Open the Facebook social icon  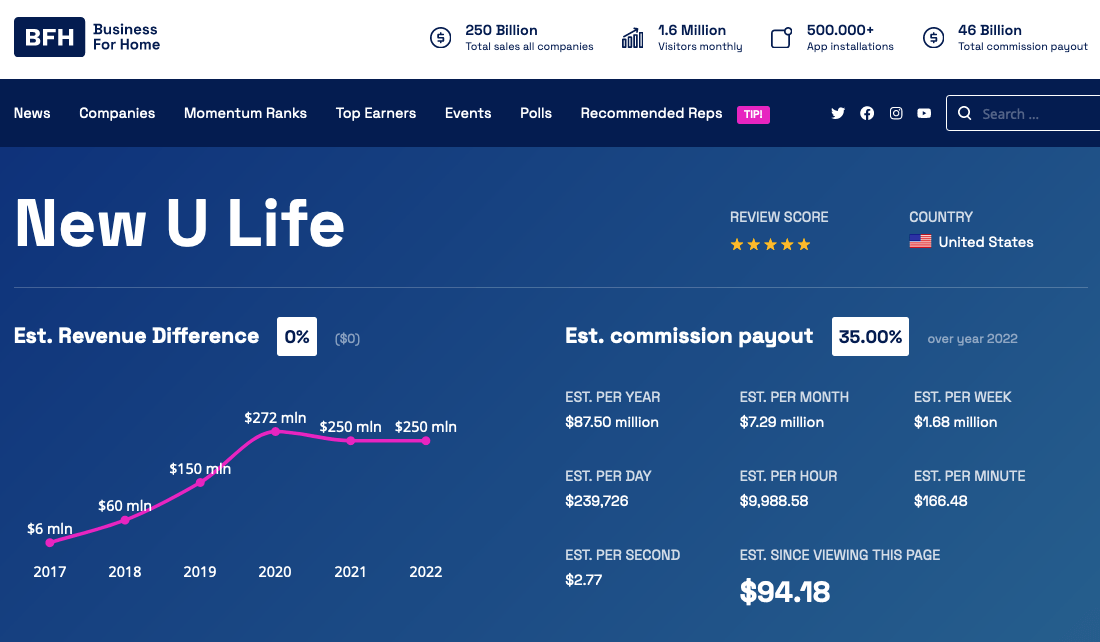[867, 113]
